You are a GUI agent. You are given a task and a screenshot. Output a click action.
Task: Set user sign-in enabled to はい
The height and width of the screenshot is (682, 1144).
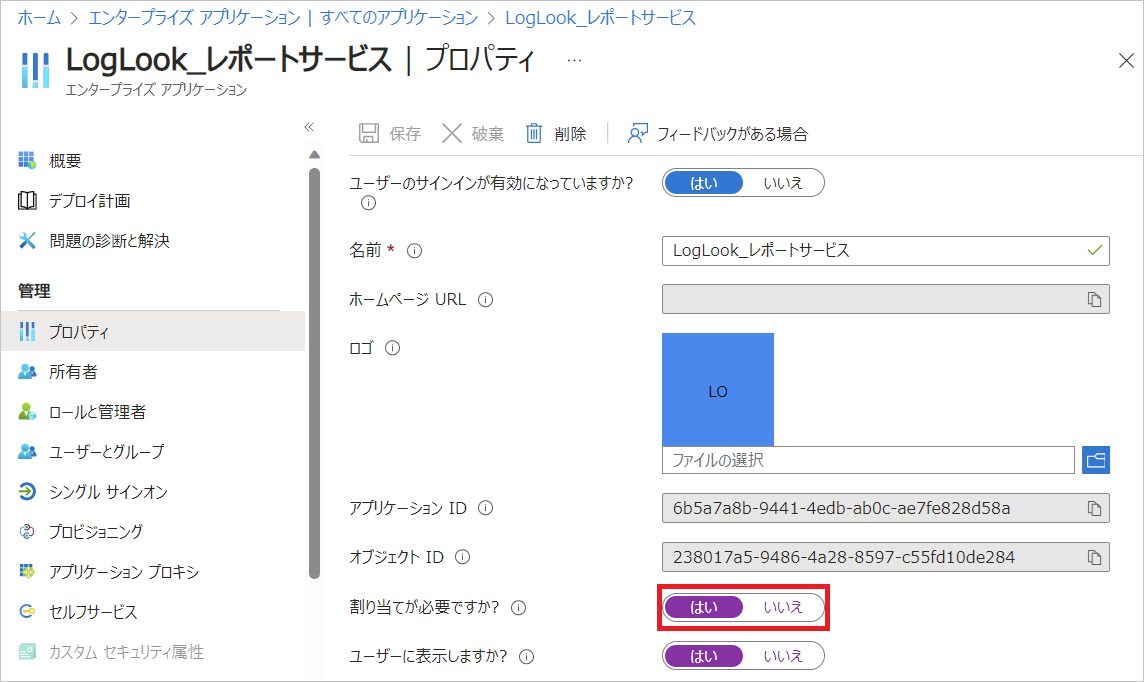(x=704, y=183)
